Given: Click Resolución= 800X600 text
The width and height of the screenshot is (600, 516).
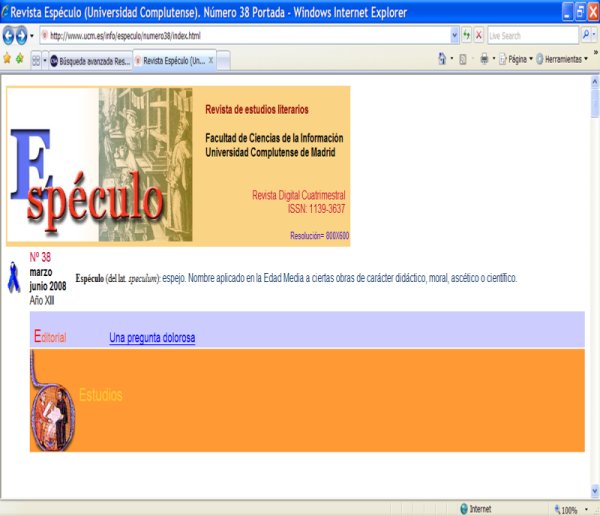Looking at the screenshot, I should coord(320,236).
